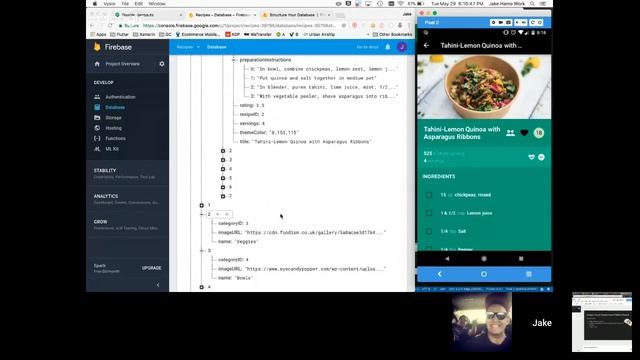Screen dimensions: 640x360
Task: Expand the Grow sidebar group
Action: click(127, 225)
